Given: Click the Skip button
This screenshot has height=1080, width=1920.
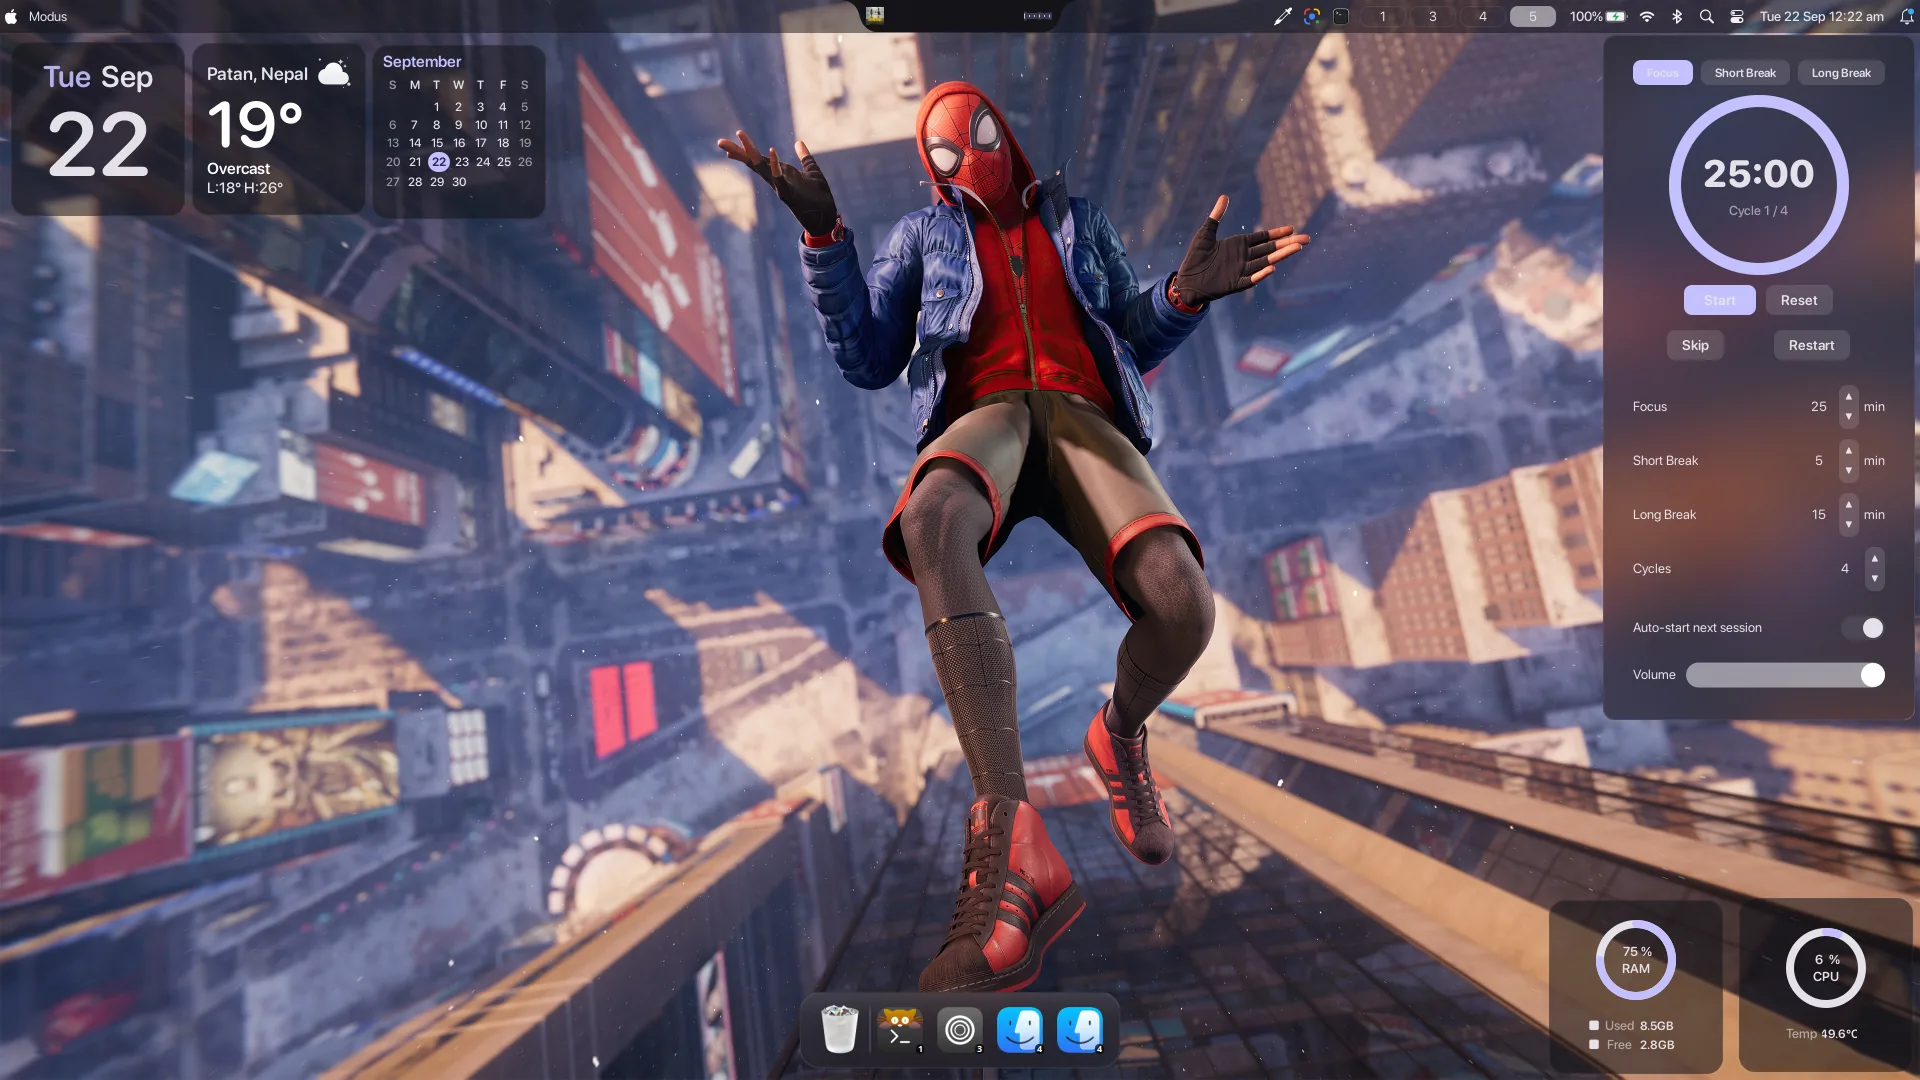Looking at the screenshot, I should pyautogui.click(x=1695, y=345).
